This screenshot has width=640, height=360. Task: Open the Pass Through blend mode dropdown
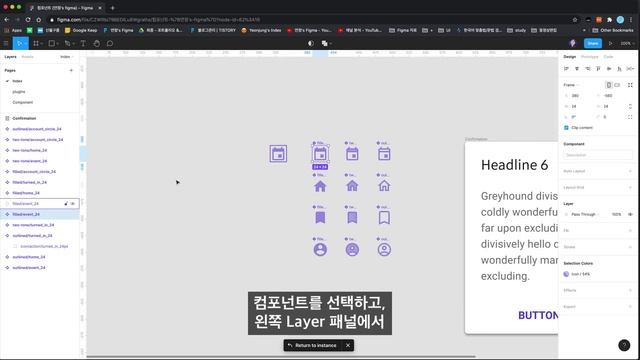point(585,214)
